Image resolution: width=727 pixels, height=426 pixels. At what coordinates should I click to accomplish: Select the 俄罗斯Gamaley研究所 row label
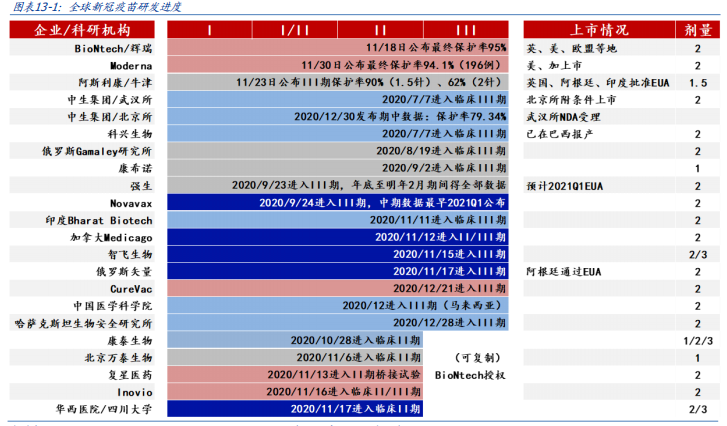(x=97, y=151)
